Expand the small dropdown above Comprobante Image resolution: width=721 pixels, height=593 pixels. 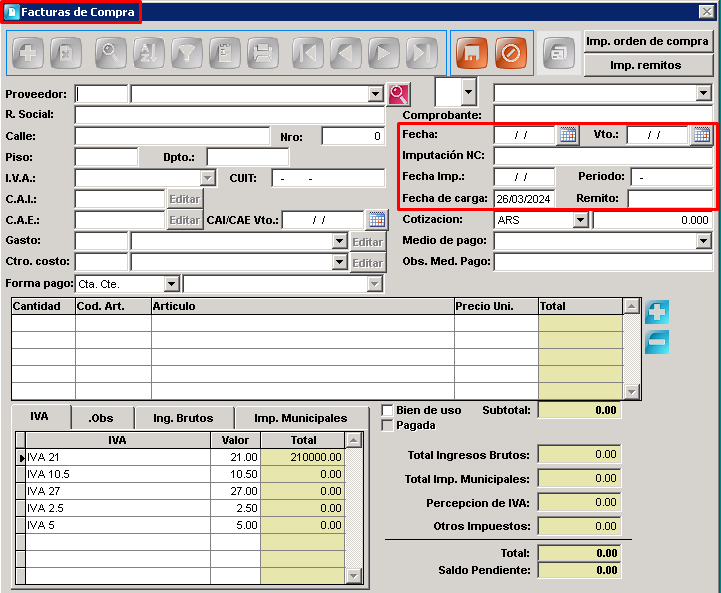(469, 91)
